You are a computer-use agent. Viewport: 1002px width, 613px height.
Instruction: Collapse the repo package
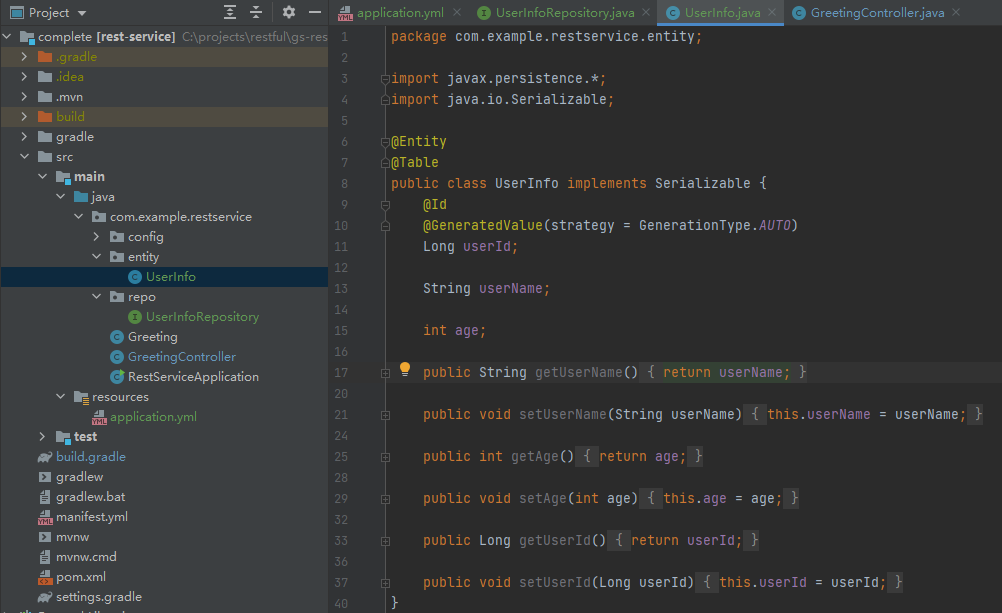(96, 297)
